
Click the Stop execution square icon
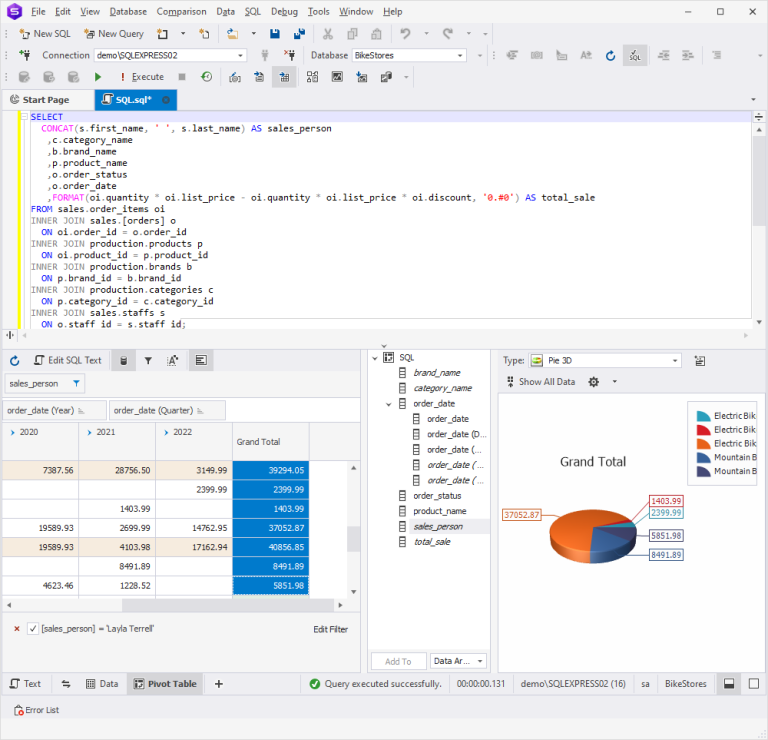point(182,77)
